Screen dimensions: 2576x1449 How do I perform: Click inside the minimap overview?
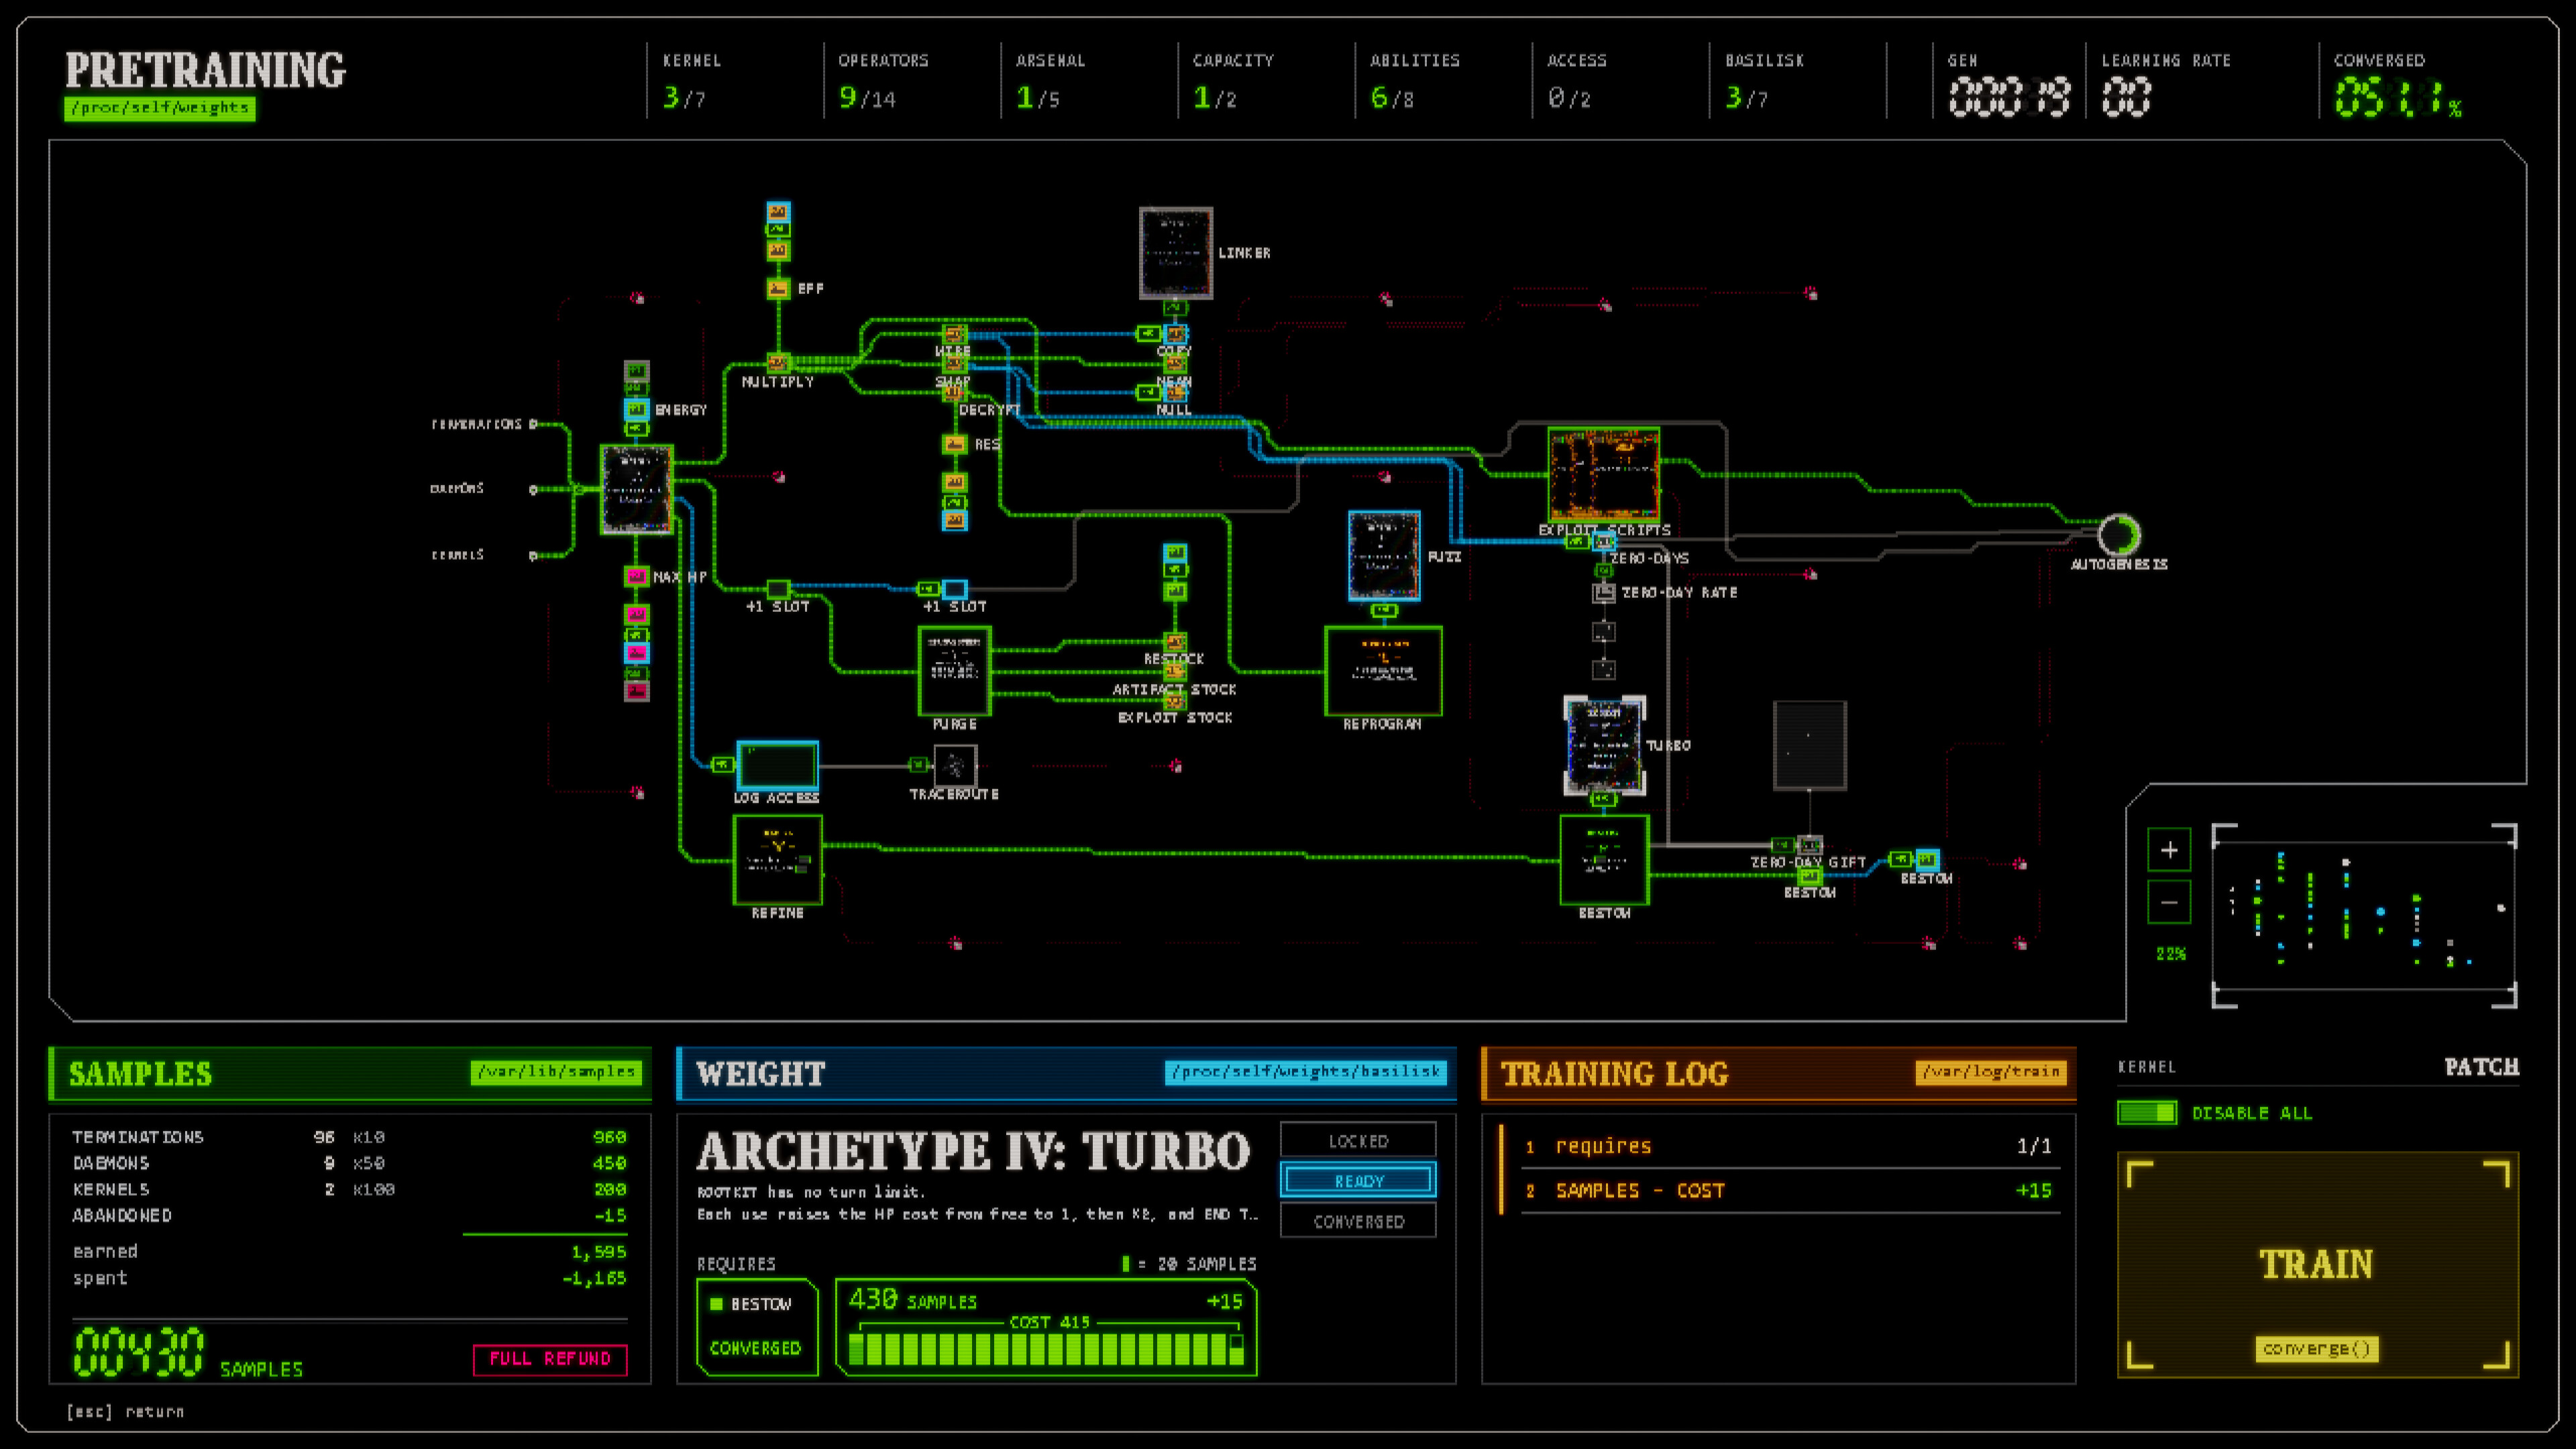click(2364, 916)
